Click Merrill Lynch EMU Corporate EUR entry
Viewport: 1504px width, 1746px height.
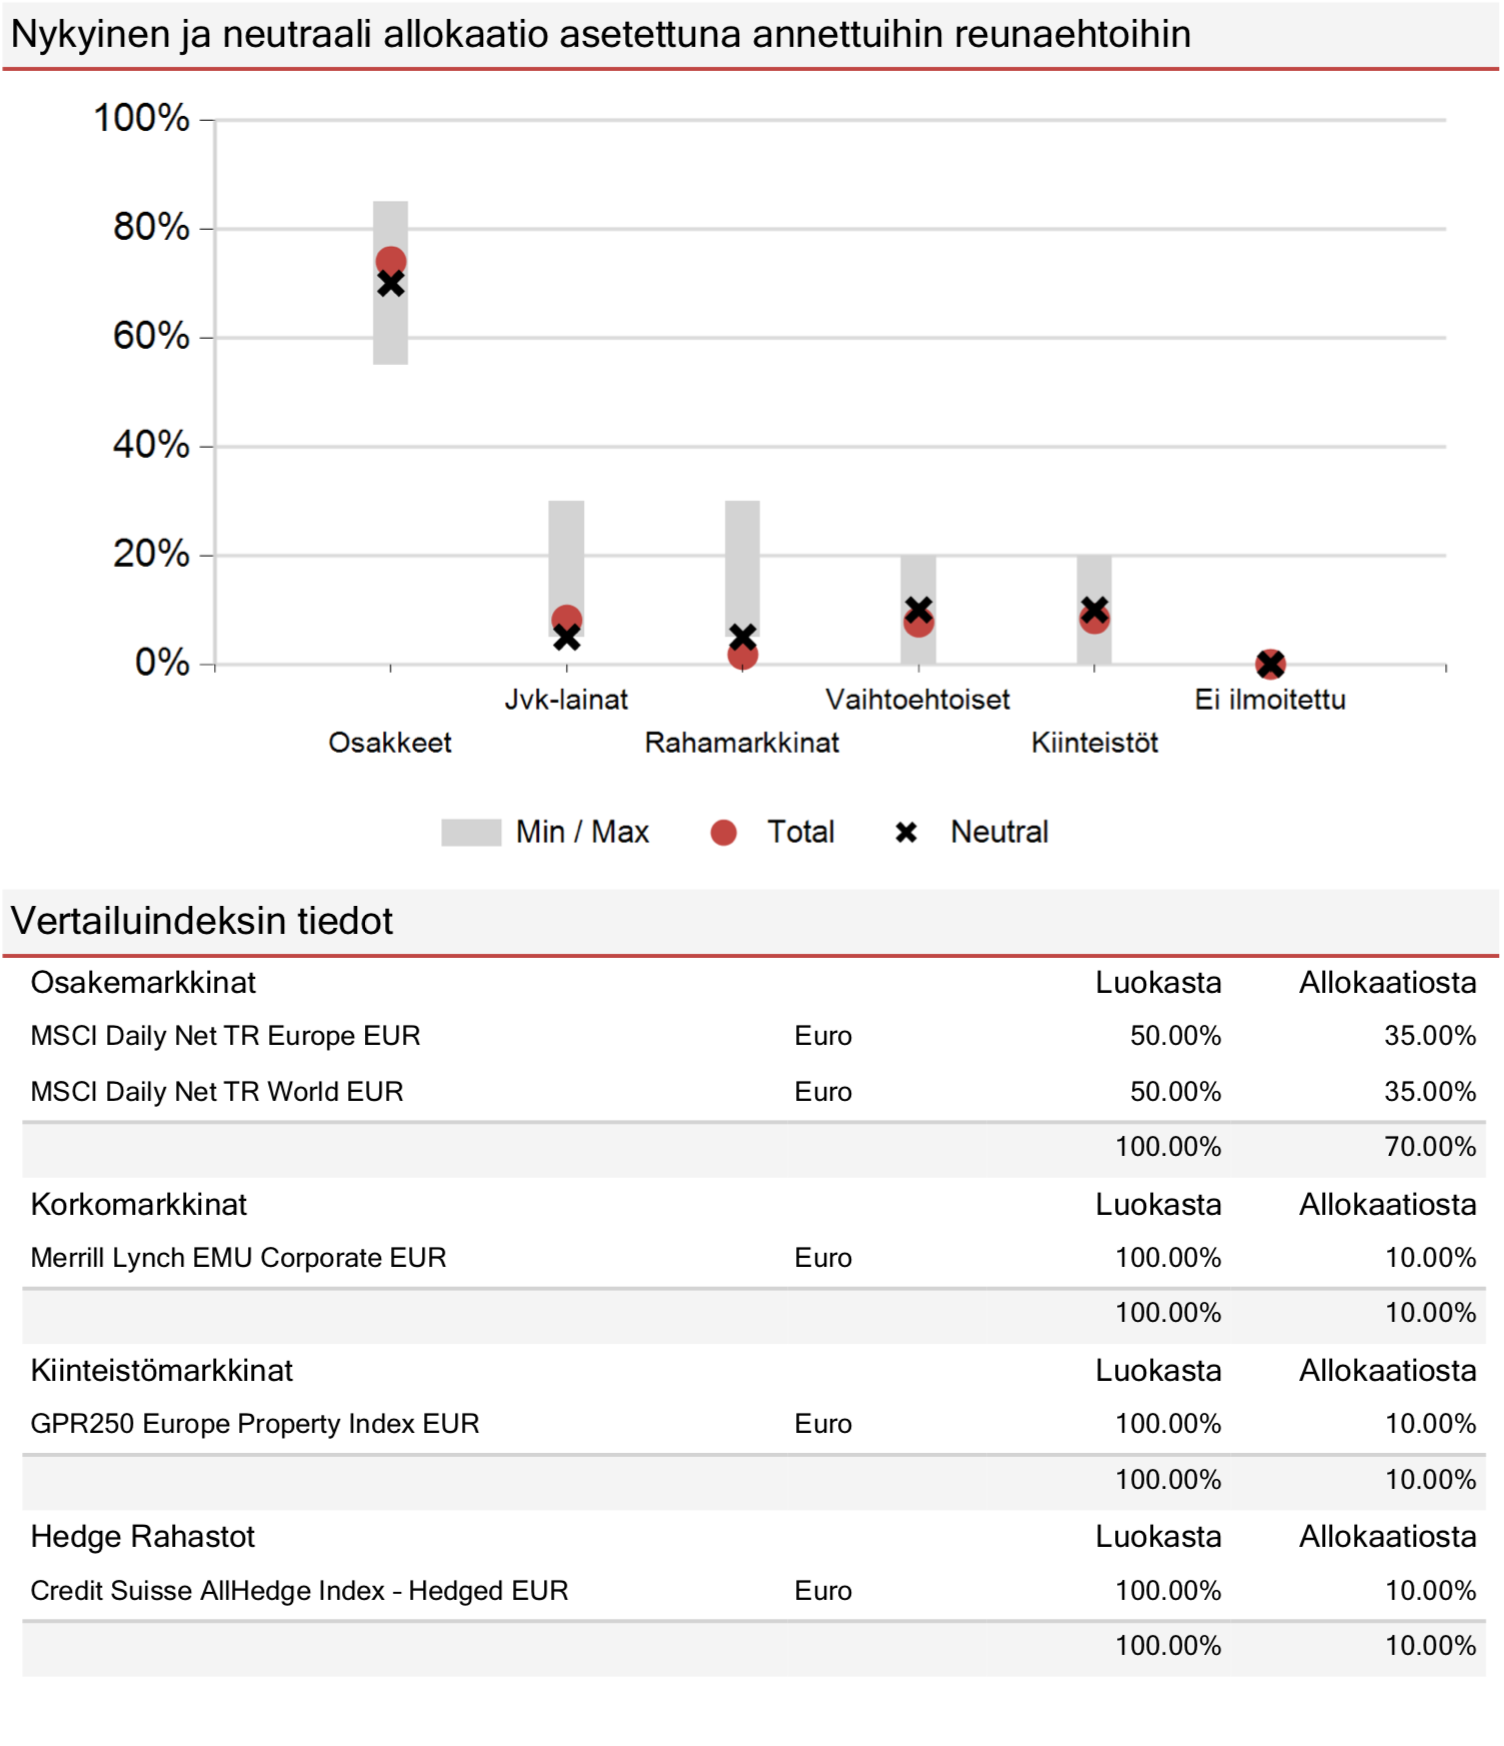238,1258
